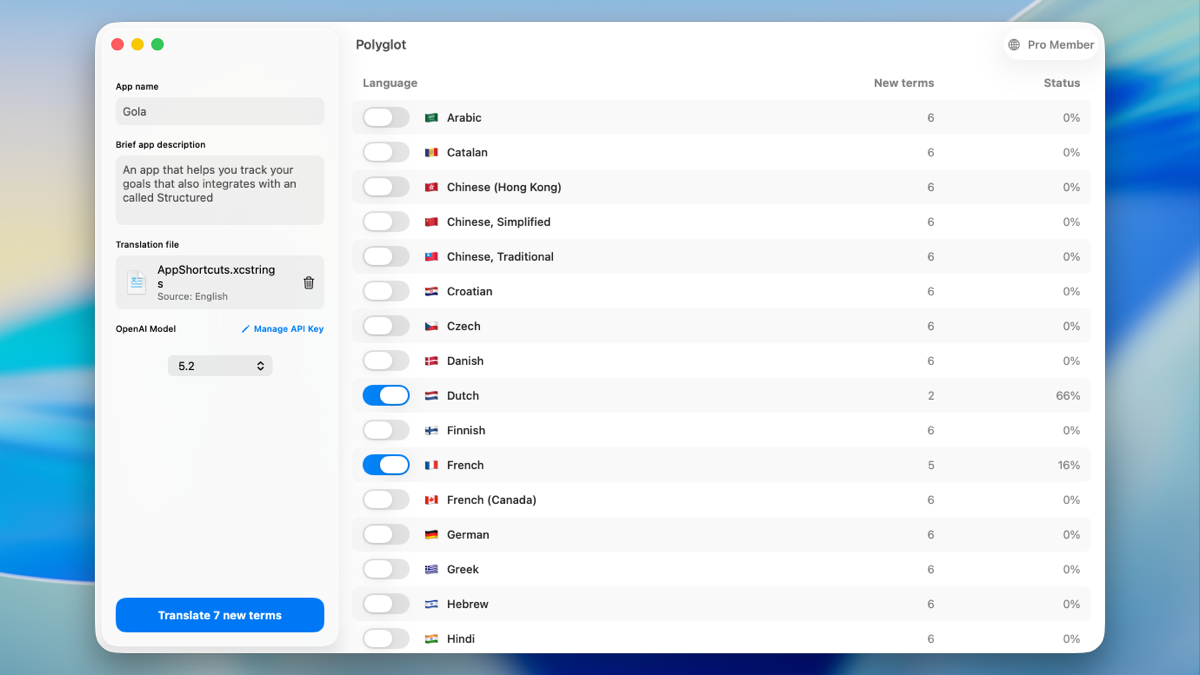The height and width of the screenshot is (675, 1200).
Task: Click the stepper arrows on the 5.2 selector
Action: click(260, 365)
